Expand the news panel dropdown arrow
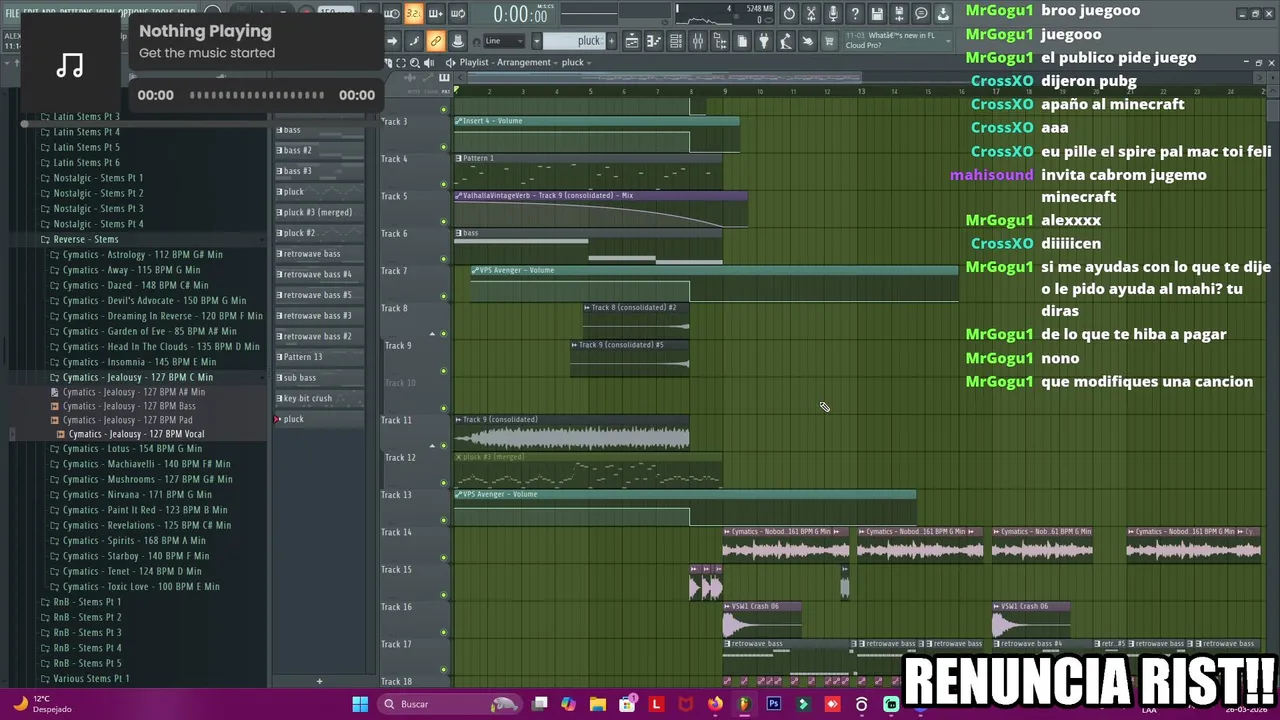This screenshot has width=1280, height=720. click(x=949, y=41)
